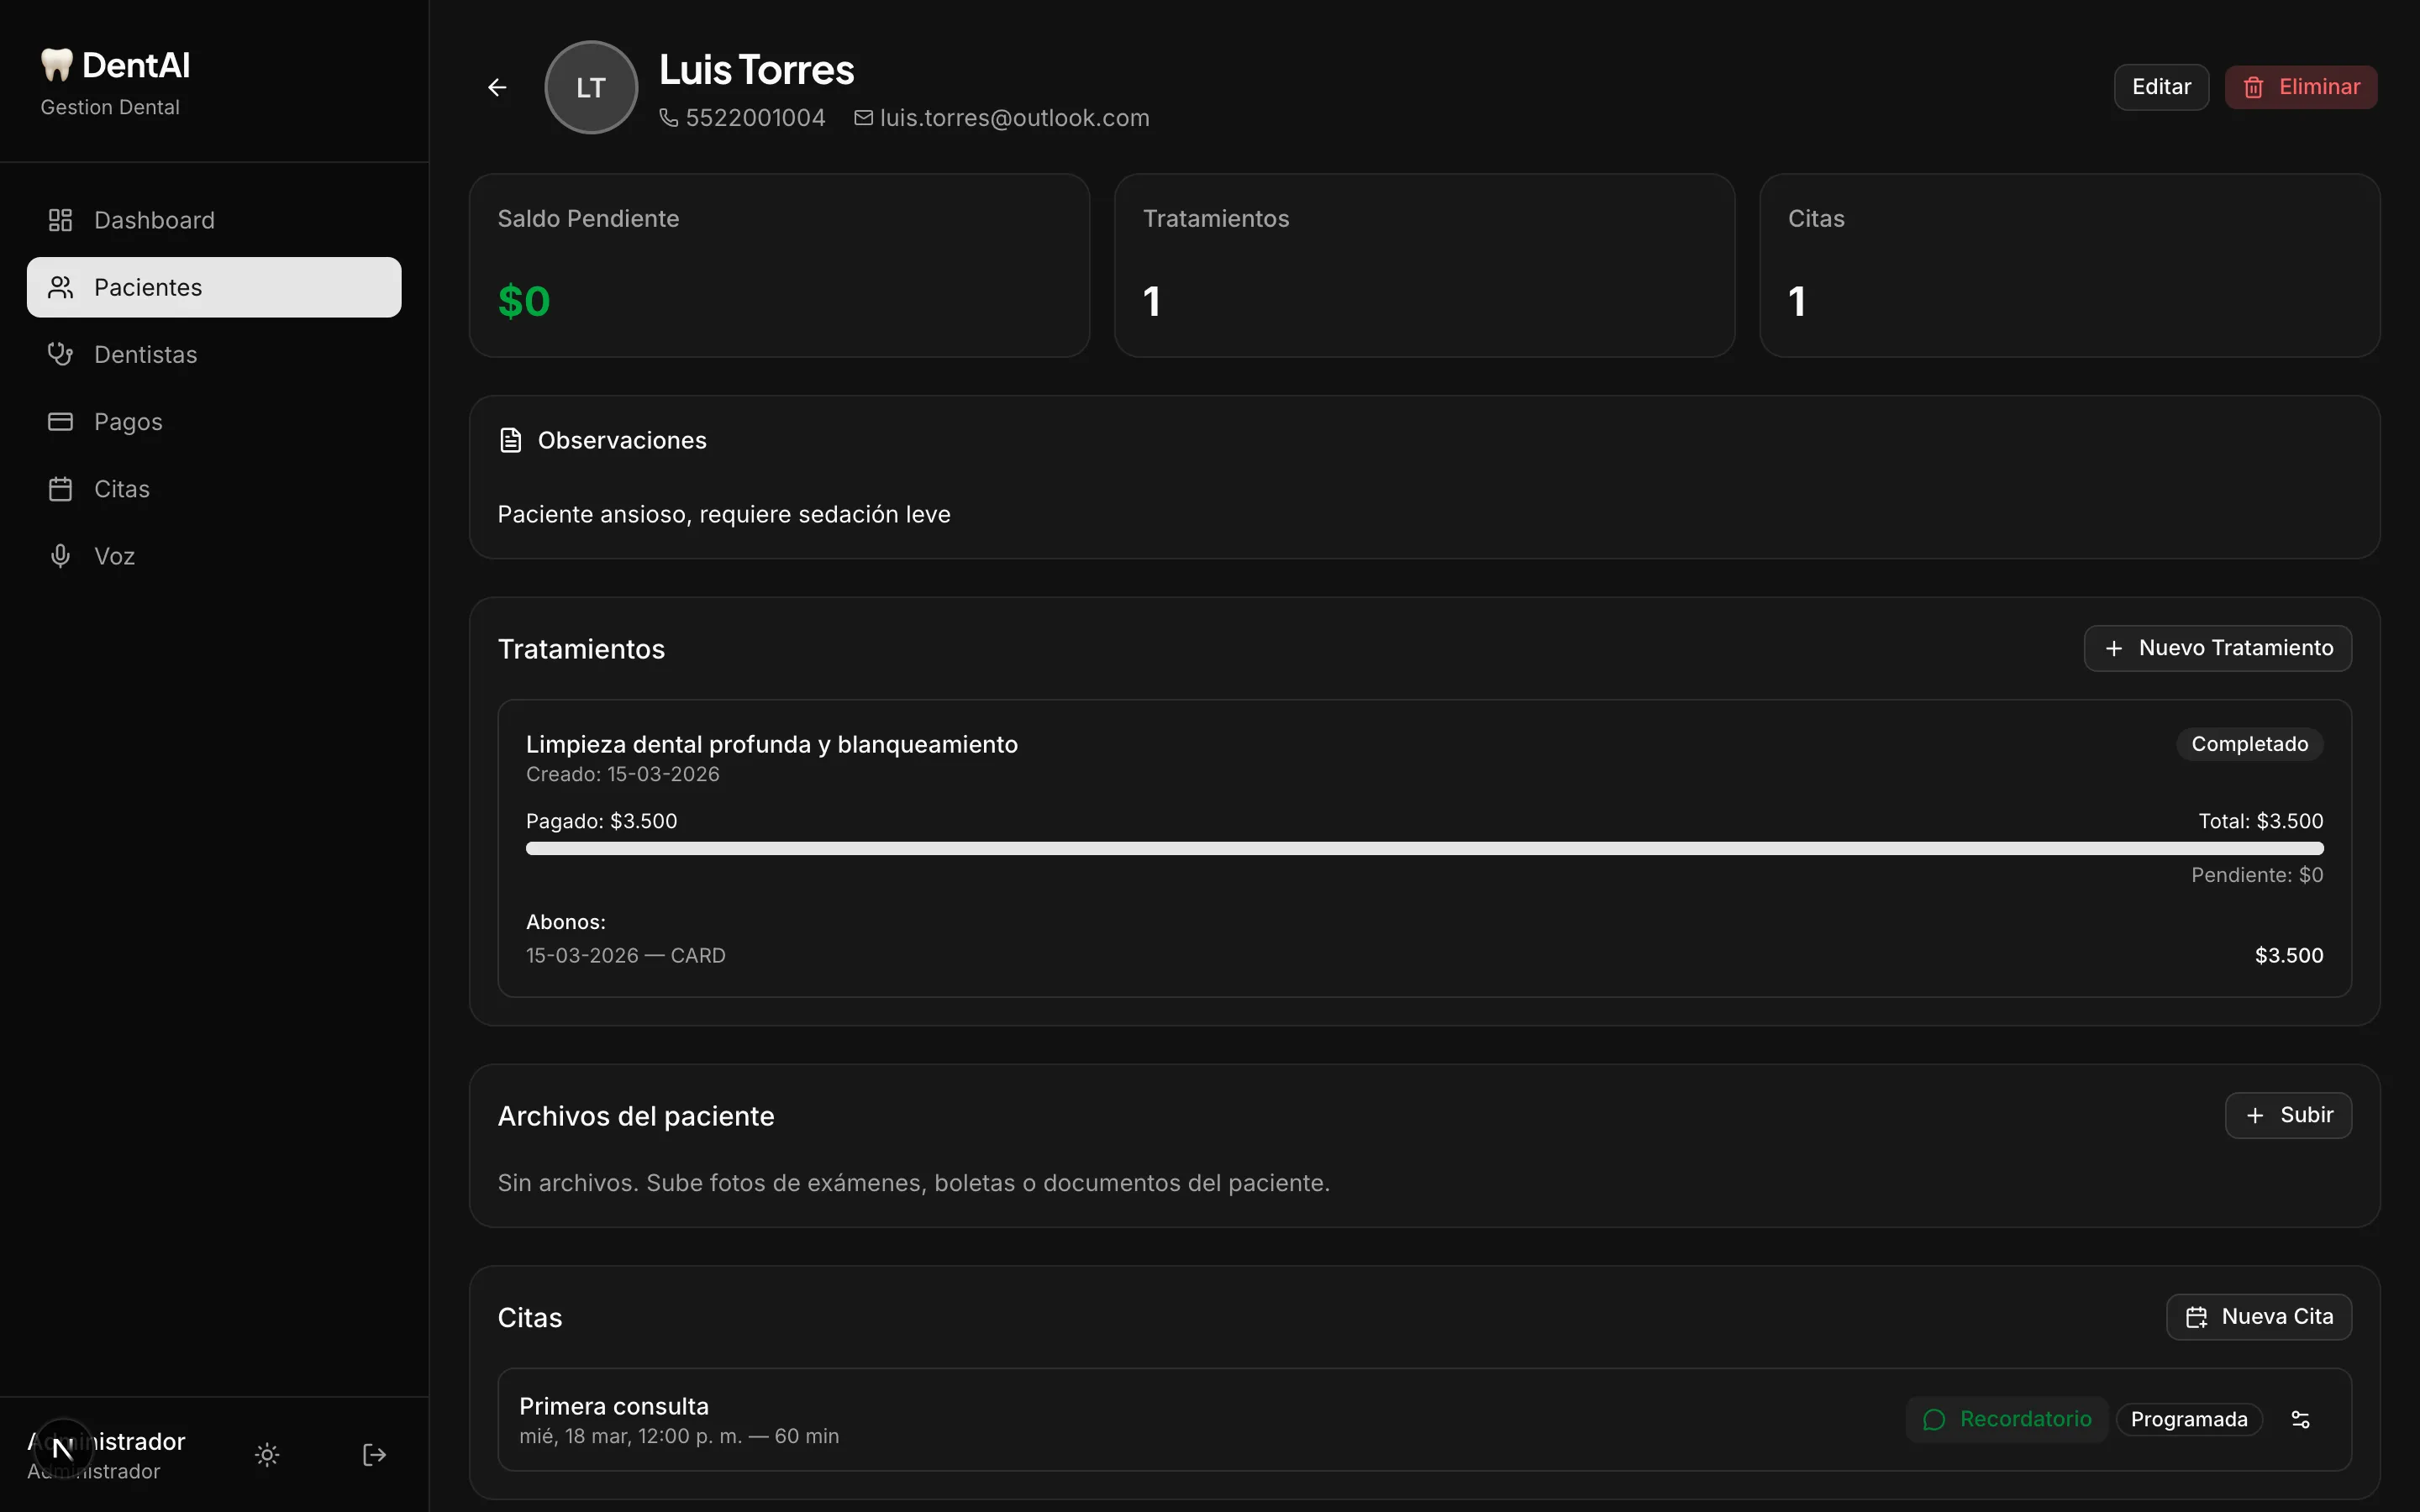Open appointment settings sliders icon

click(x=2300, y=1419)
